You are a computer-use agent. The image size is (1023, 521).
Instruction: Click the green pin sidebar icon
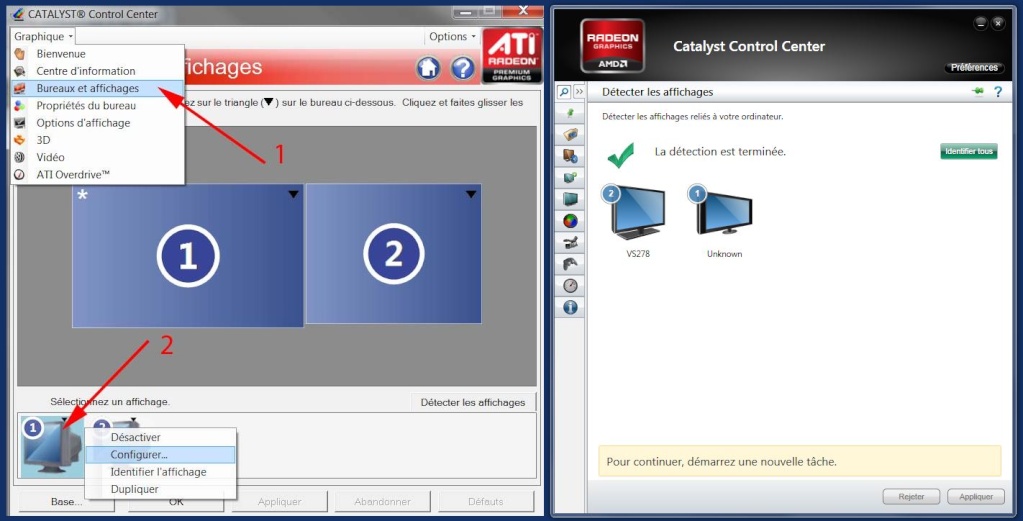click(x=570, y=113)
